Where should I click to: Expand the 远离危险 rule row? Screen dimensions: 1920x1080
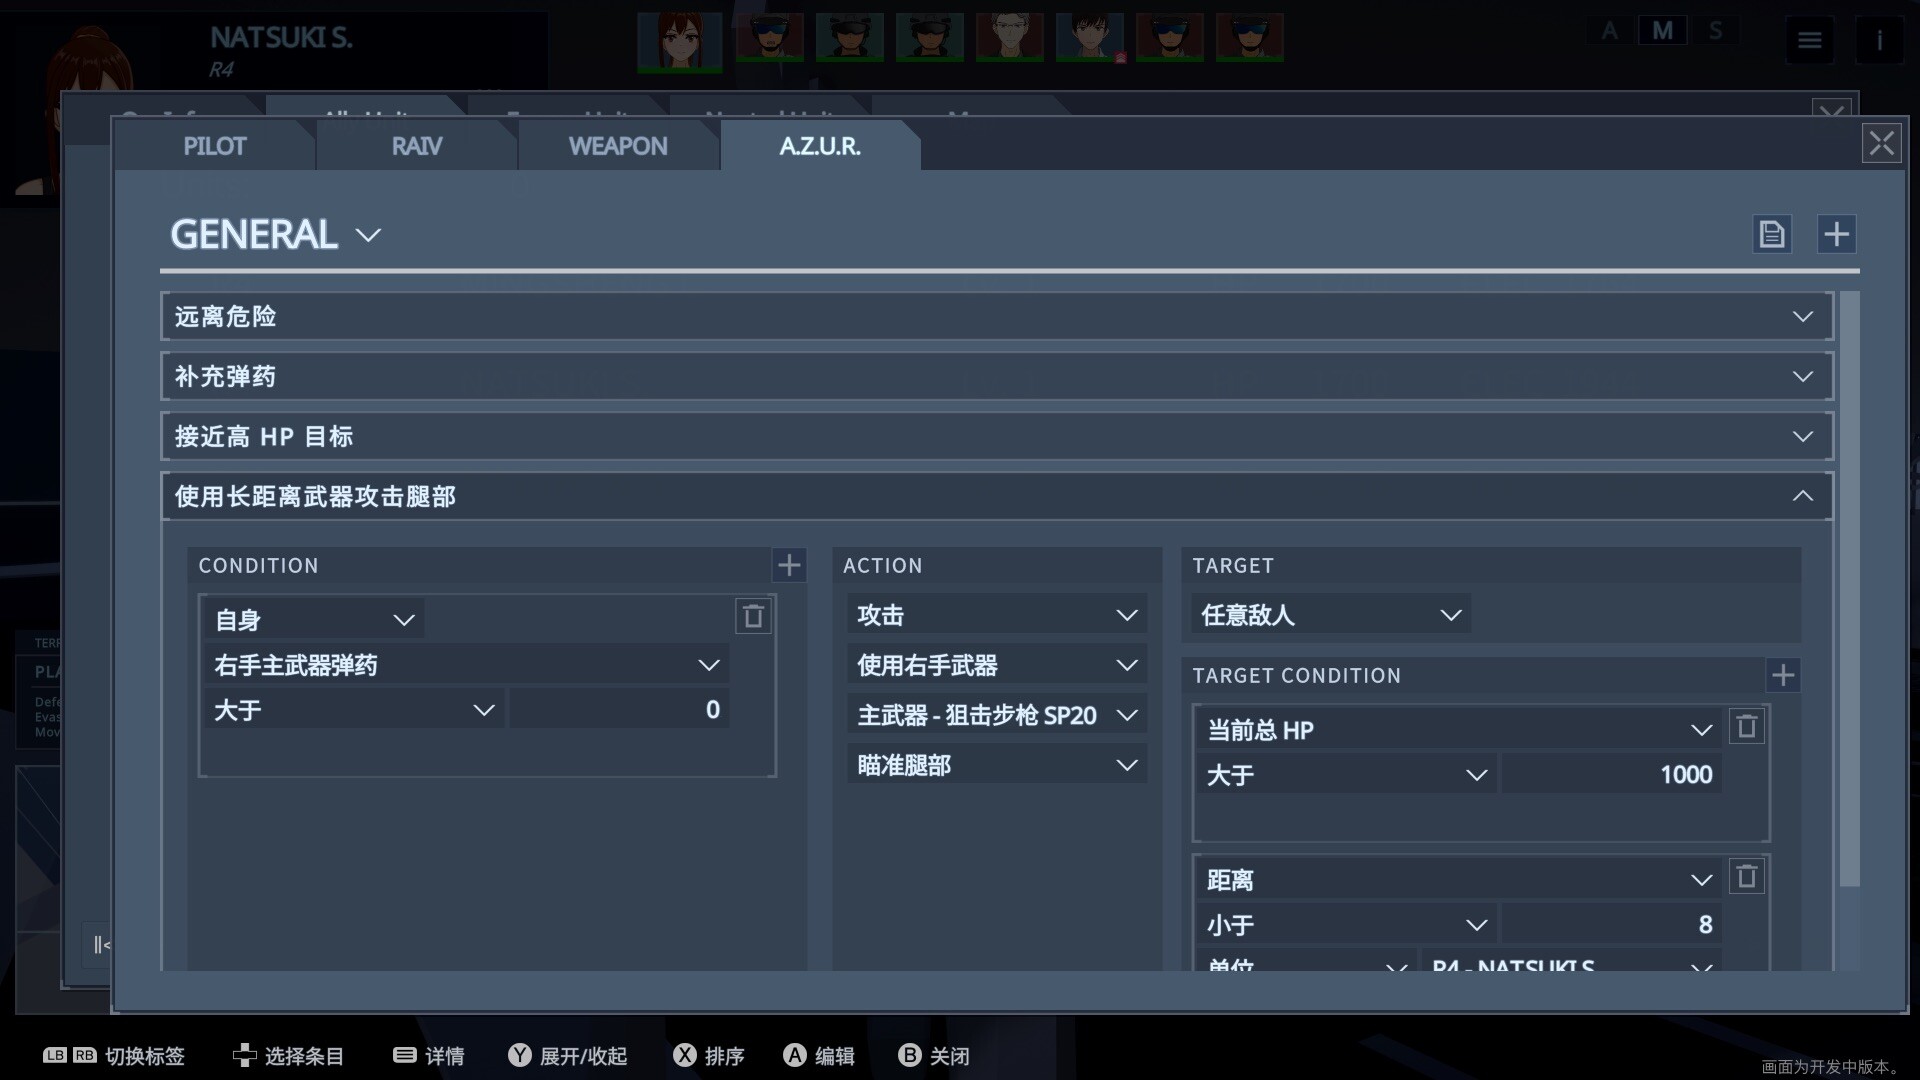(x=1802, y=317)
